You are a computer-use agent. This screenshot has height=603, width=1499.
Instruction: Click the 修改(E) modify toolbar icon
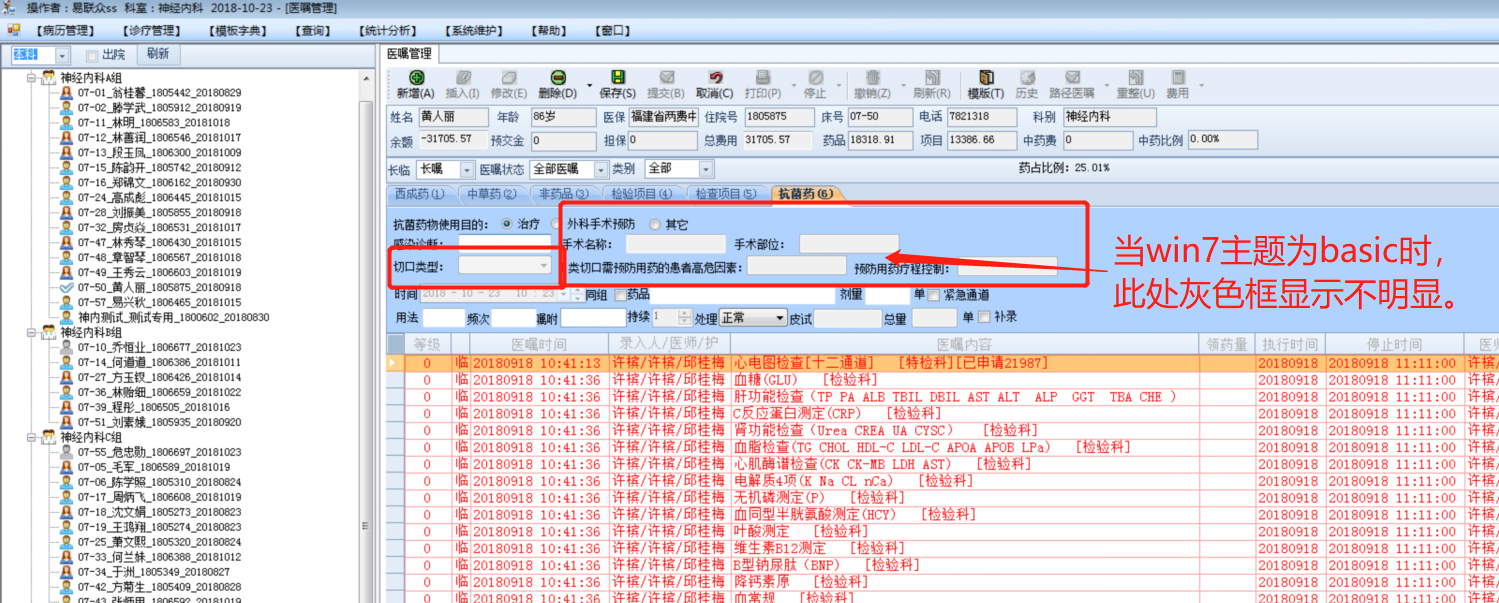[x=509, y=78]
